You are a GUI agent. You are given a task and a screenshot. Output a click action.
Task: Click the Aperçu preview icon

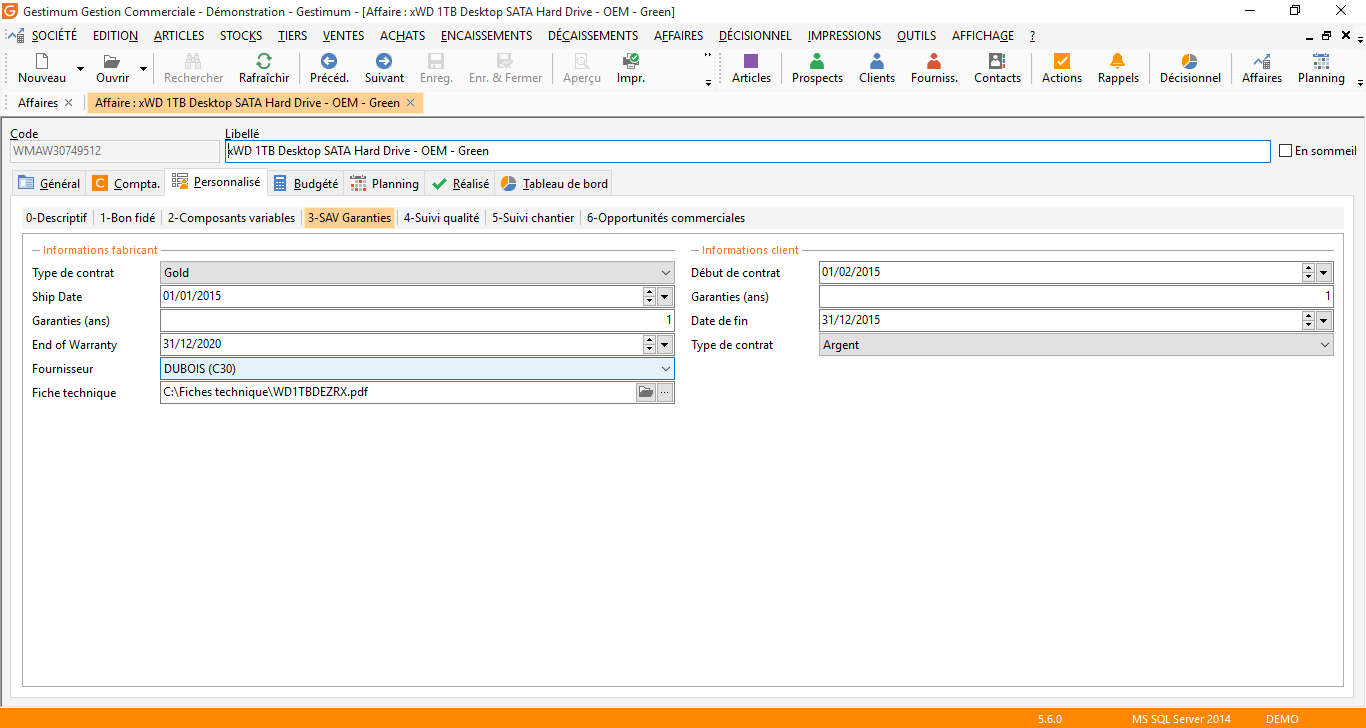pos(582,61)
